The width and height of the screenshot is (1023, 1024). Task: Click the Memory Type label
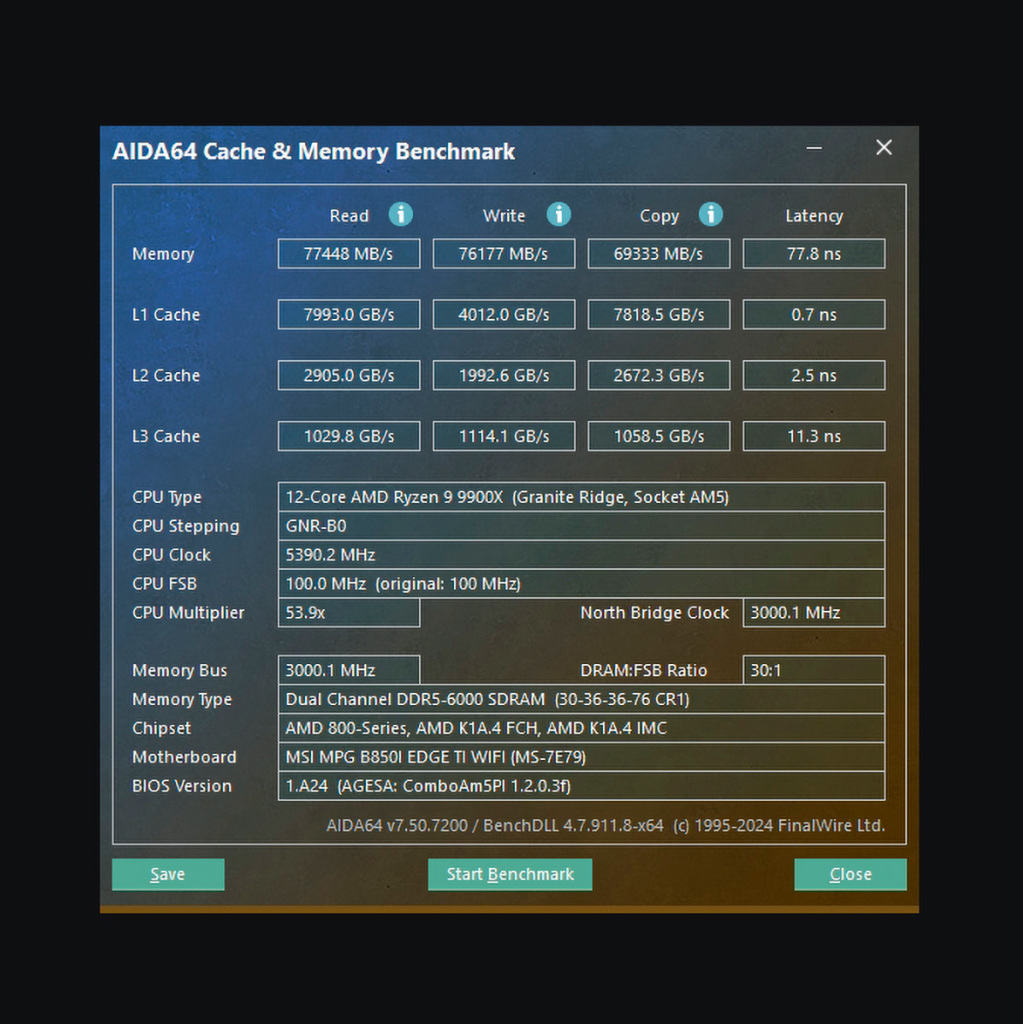point(182,699)
